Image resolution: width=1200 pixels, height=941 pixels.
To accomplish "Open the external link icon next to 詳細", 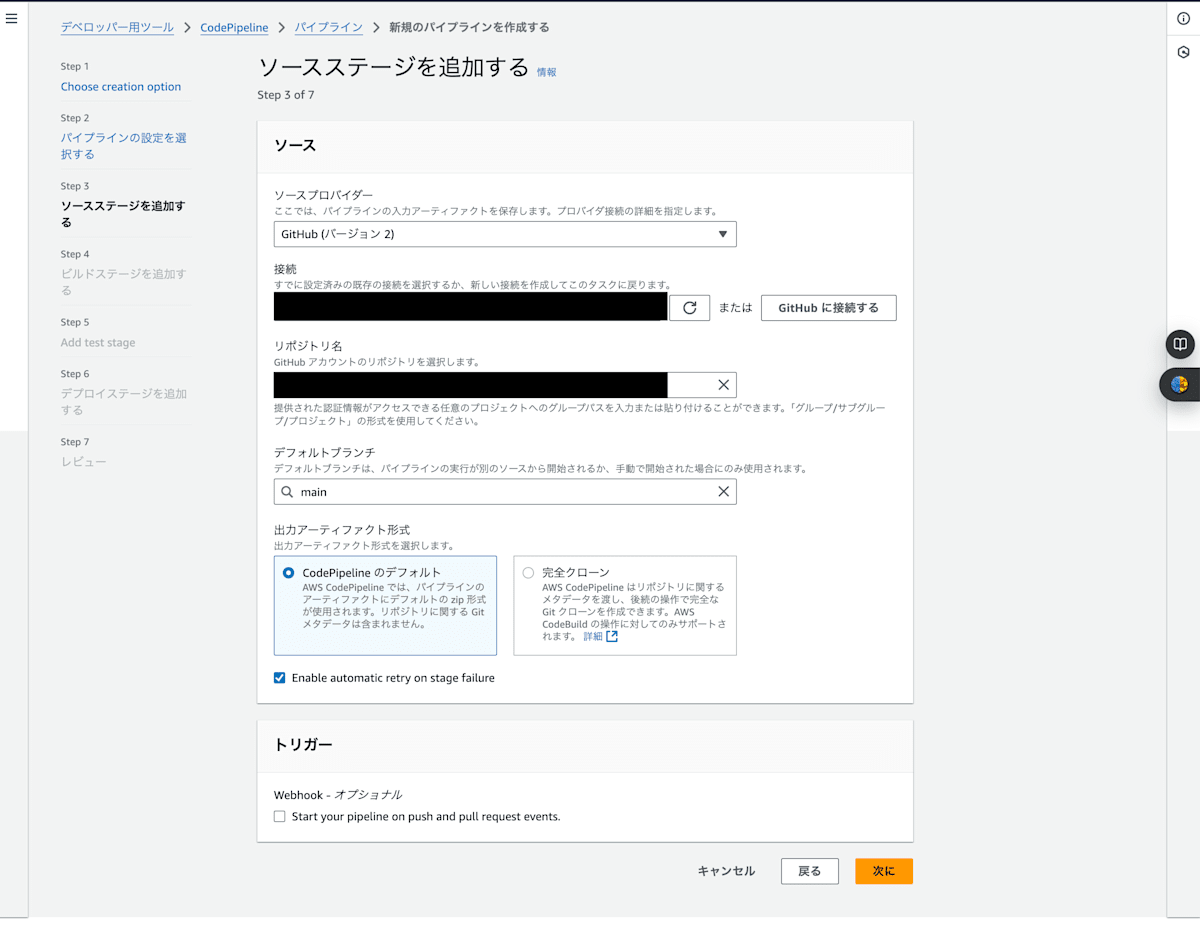I will pos(612,636).
